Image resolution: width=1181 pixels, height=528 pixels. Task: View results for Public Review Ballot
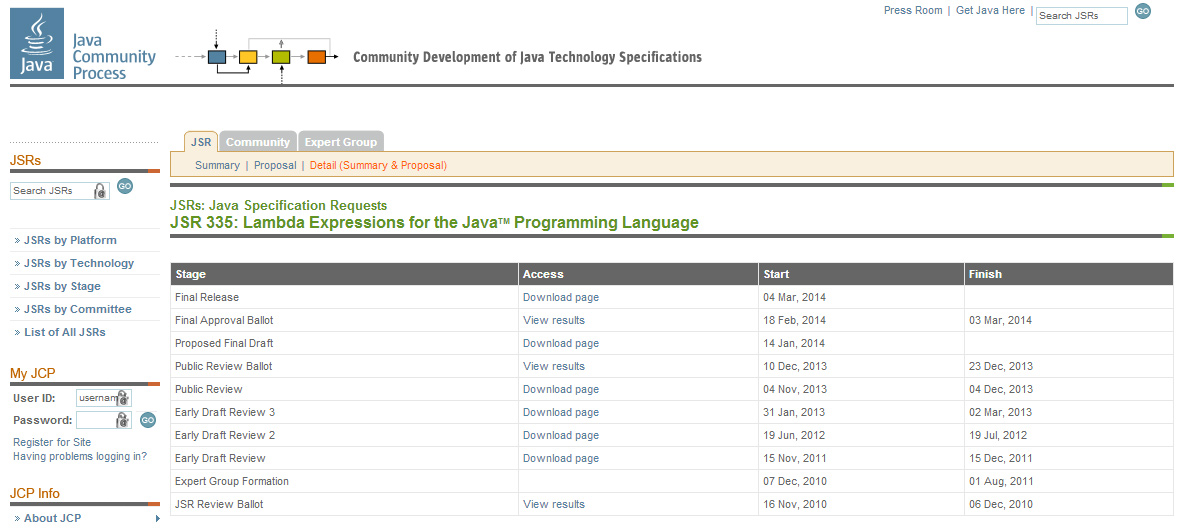(554, 366)
